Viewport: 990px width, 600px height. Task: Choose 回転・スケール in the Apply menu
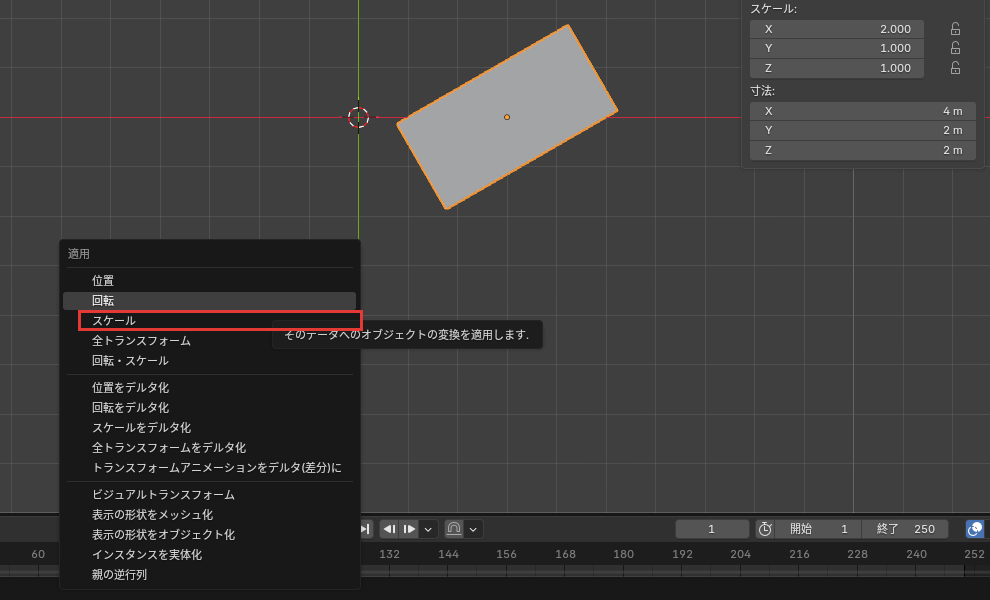click(210, 361)
